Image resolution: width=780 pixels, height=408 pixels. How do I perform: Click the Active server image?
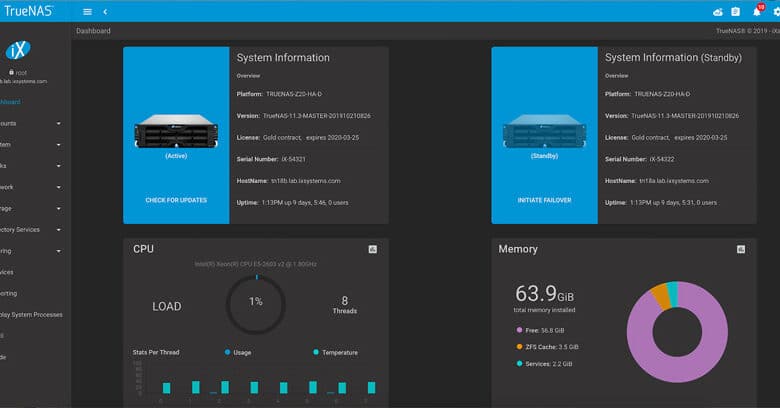pos(176,131)
